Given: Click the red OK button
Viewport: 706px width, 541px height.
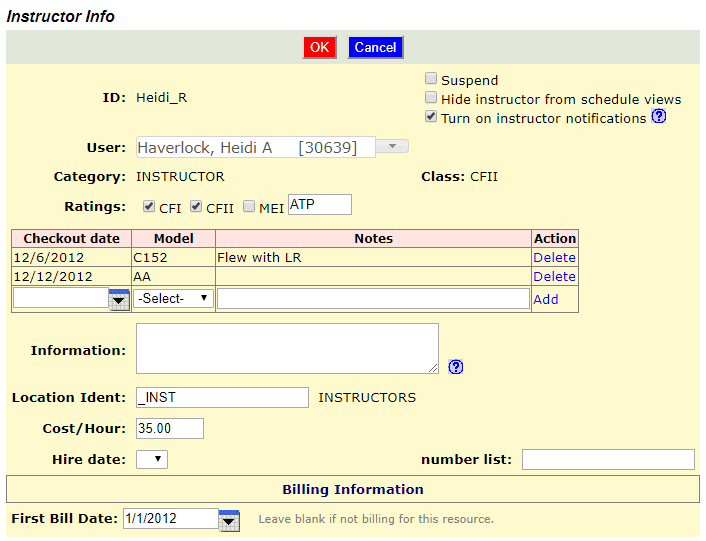Looking at the screenshot, I should pos(320,47).
